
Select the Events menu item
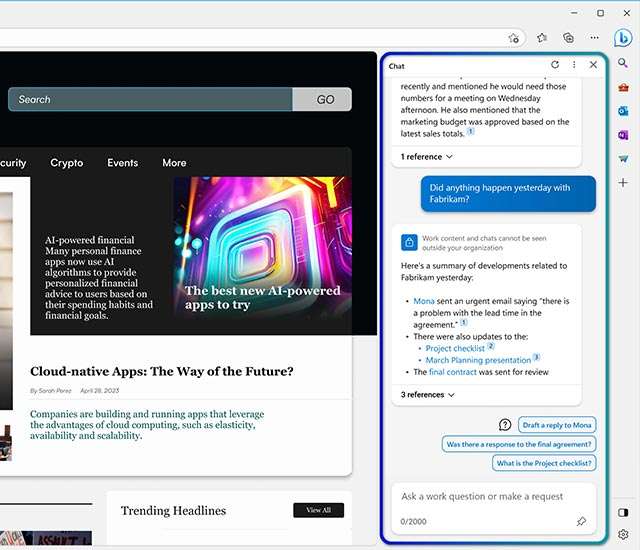point(123,163)
